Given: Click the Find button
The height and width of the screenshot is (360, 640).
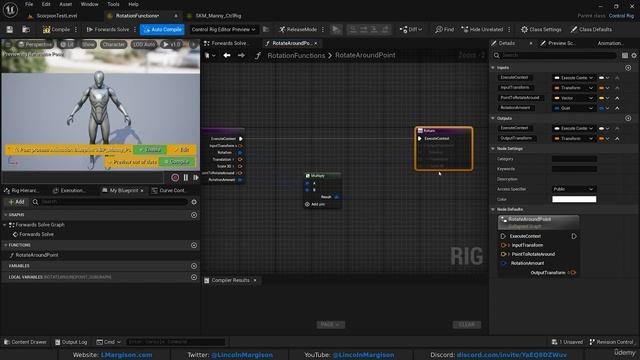Looking at the screenshot, I should point(444,29).
